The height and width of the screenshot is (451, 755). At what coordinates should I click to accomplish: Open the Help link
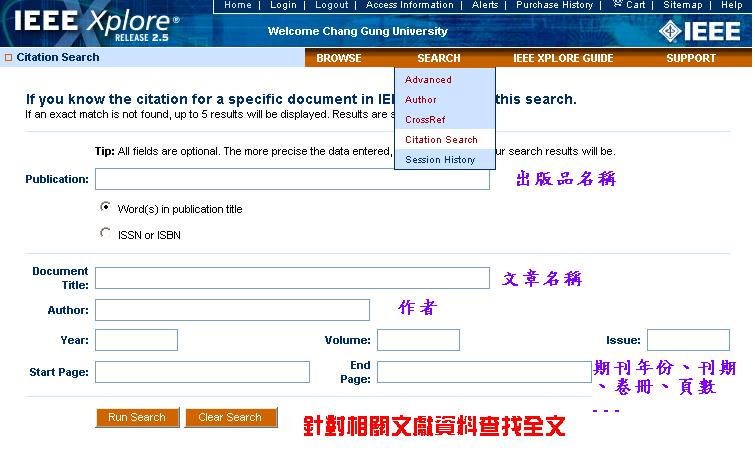731,5
